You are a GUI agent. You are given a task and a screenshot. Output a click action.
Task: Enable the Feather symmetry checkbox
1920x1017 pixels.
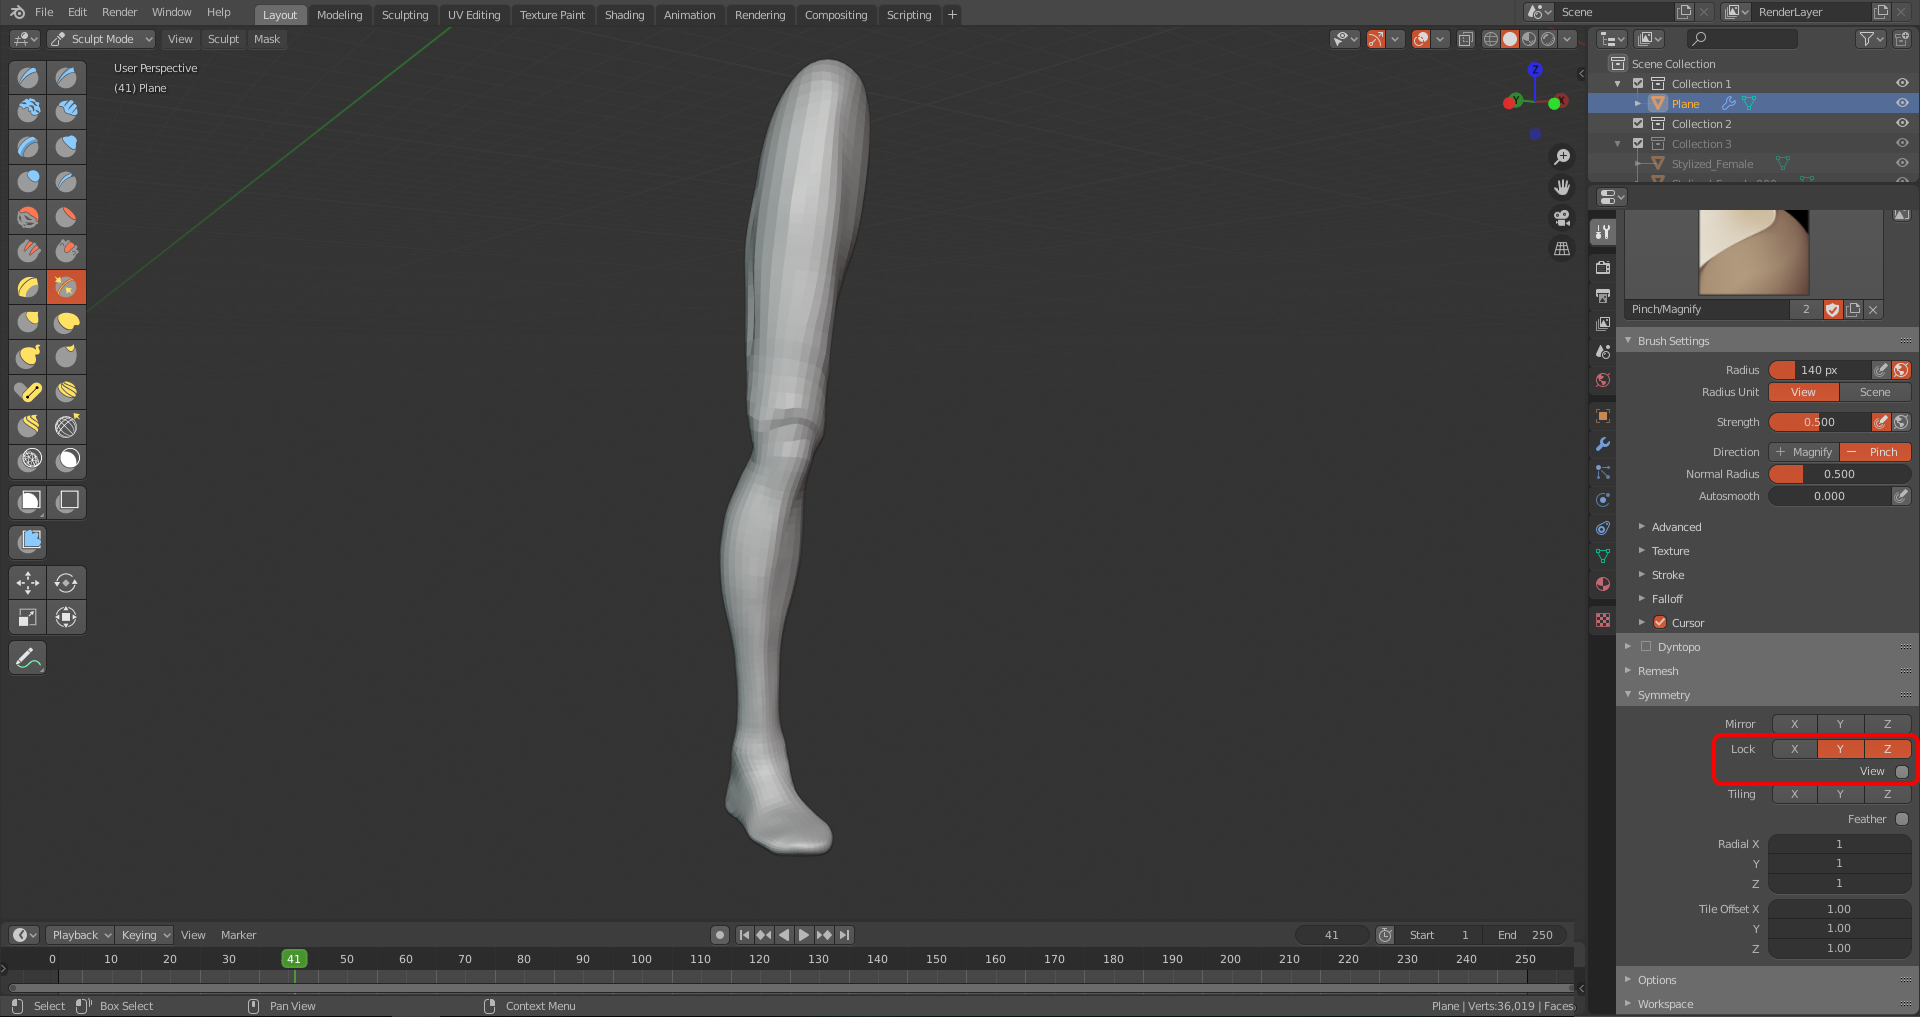(x=1902, y=819)
